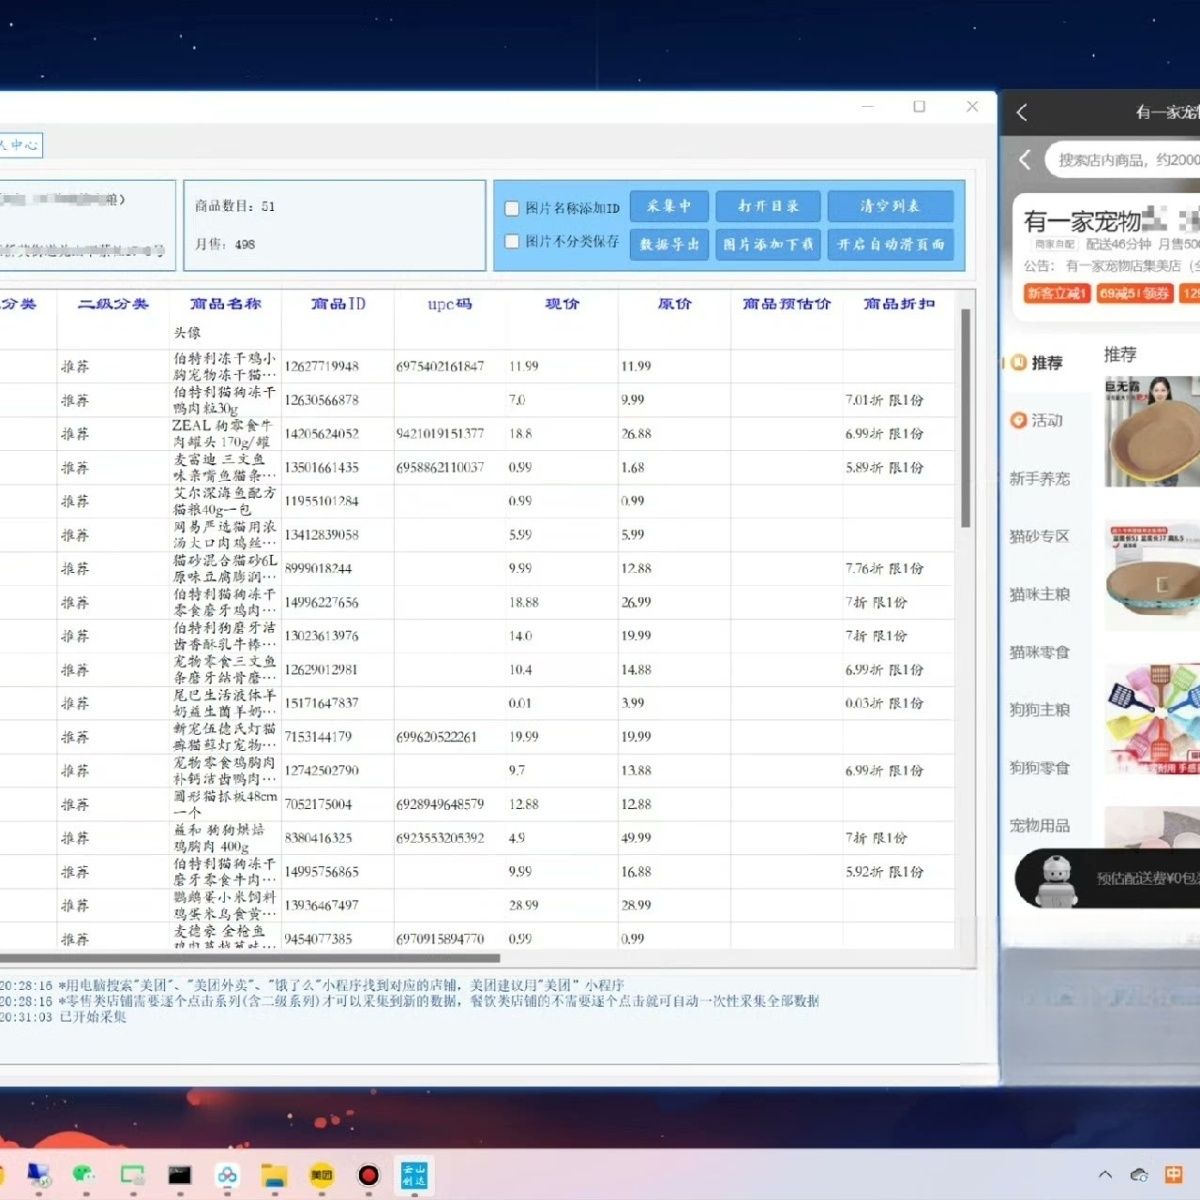1200x1200 pixels.
Task: Click the table's vertical scrollbar thumb
Action: coord(966,418)
